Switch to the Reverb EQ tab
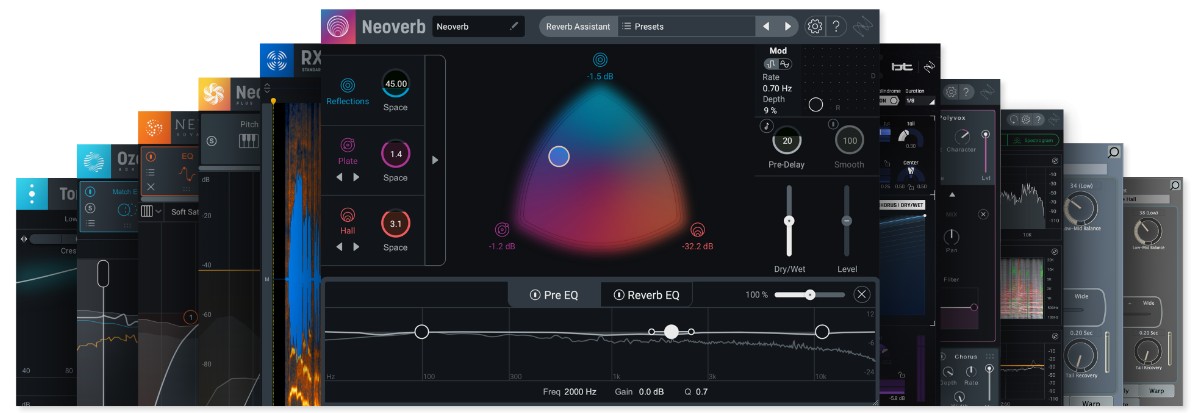Viewport: 1200px width, 413px height. 646,295
